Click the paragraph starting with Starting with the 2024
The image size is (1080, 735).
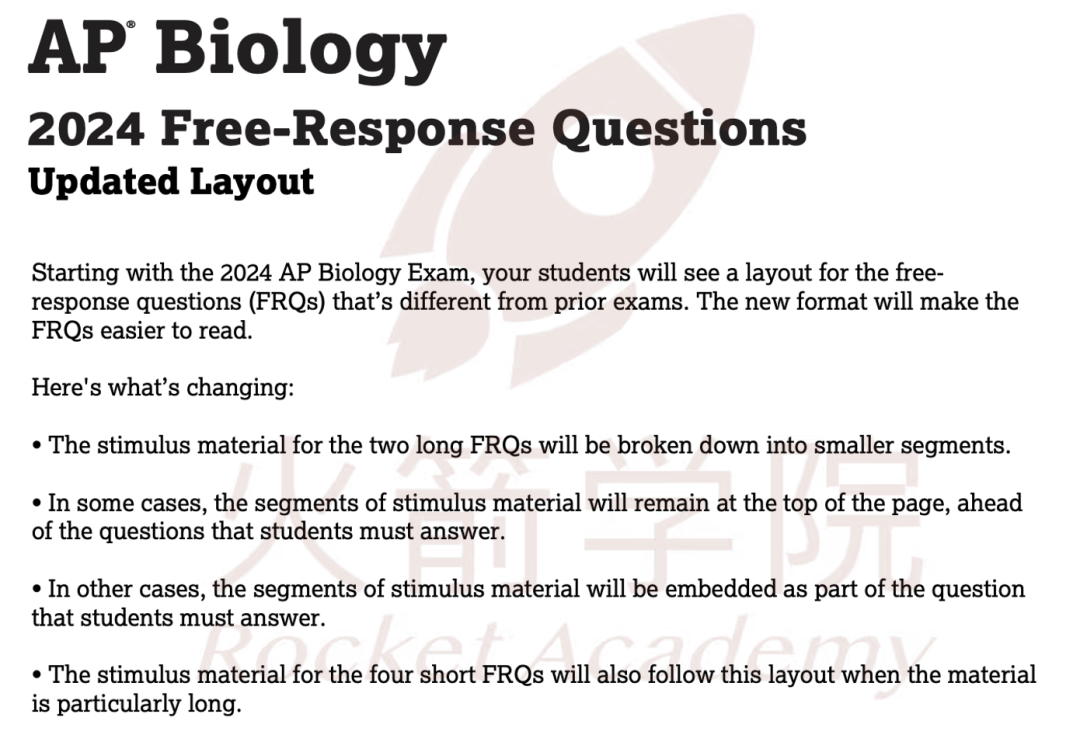pyautogui.click(x=525, y=302)
